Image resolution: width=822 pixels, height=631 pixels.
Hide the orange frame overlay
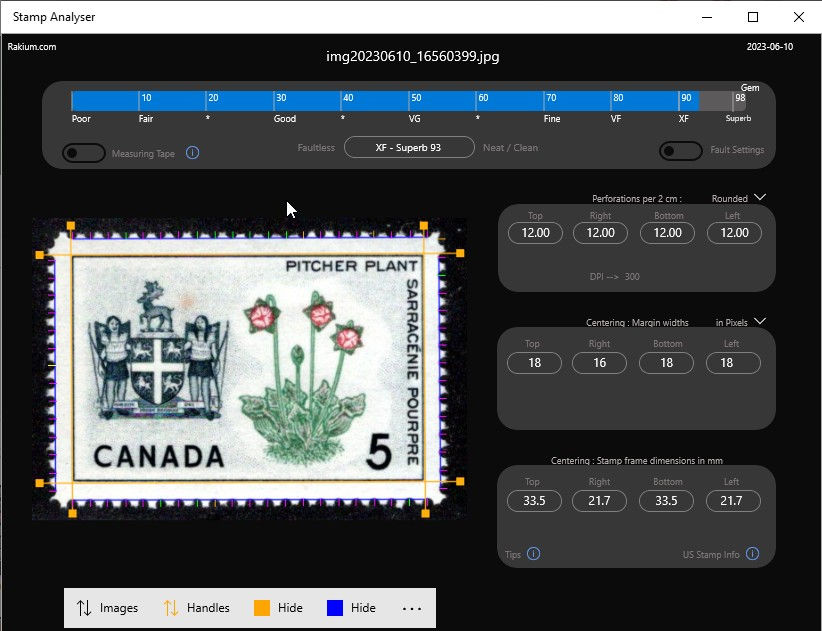[278, 608]
